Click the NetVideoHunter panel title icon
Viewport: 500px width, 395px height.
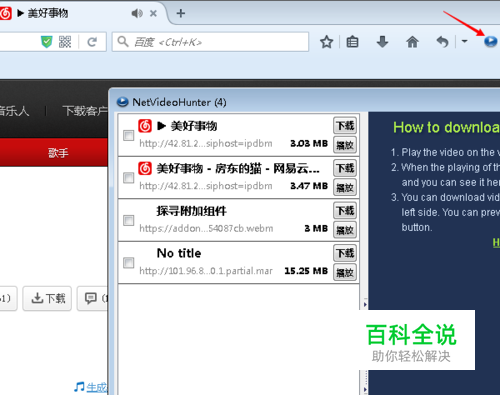(122, 102)
